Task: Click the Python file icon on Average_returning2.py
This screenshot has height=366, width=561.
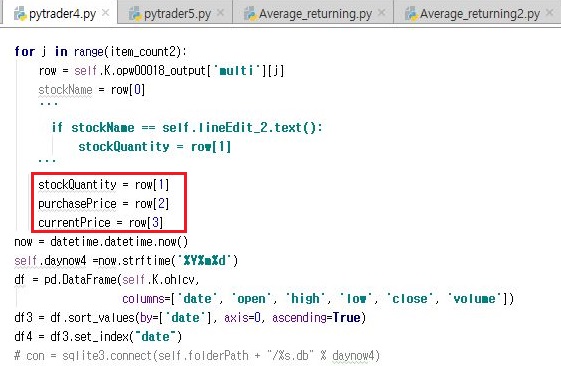Action: pos(411,14)
